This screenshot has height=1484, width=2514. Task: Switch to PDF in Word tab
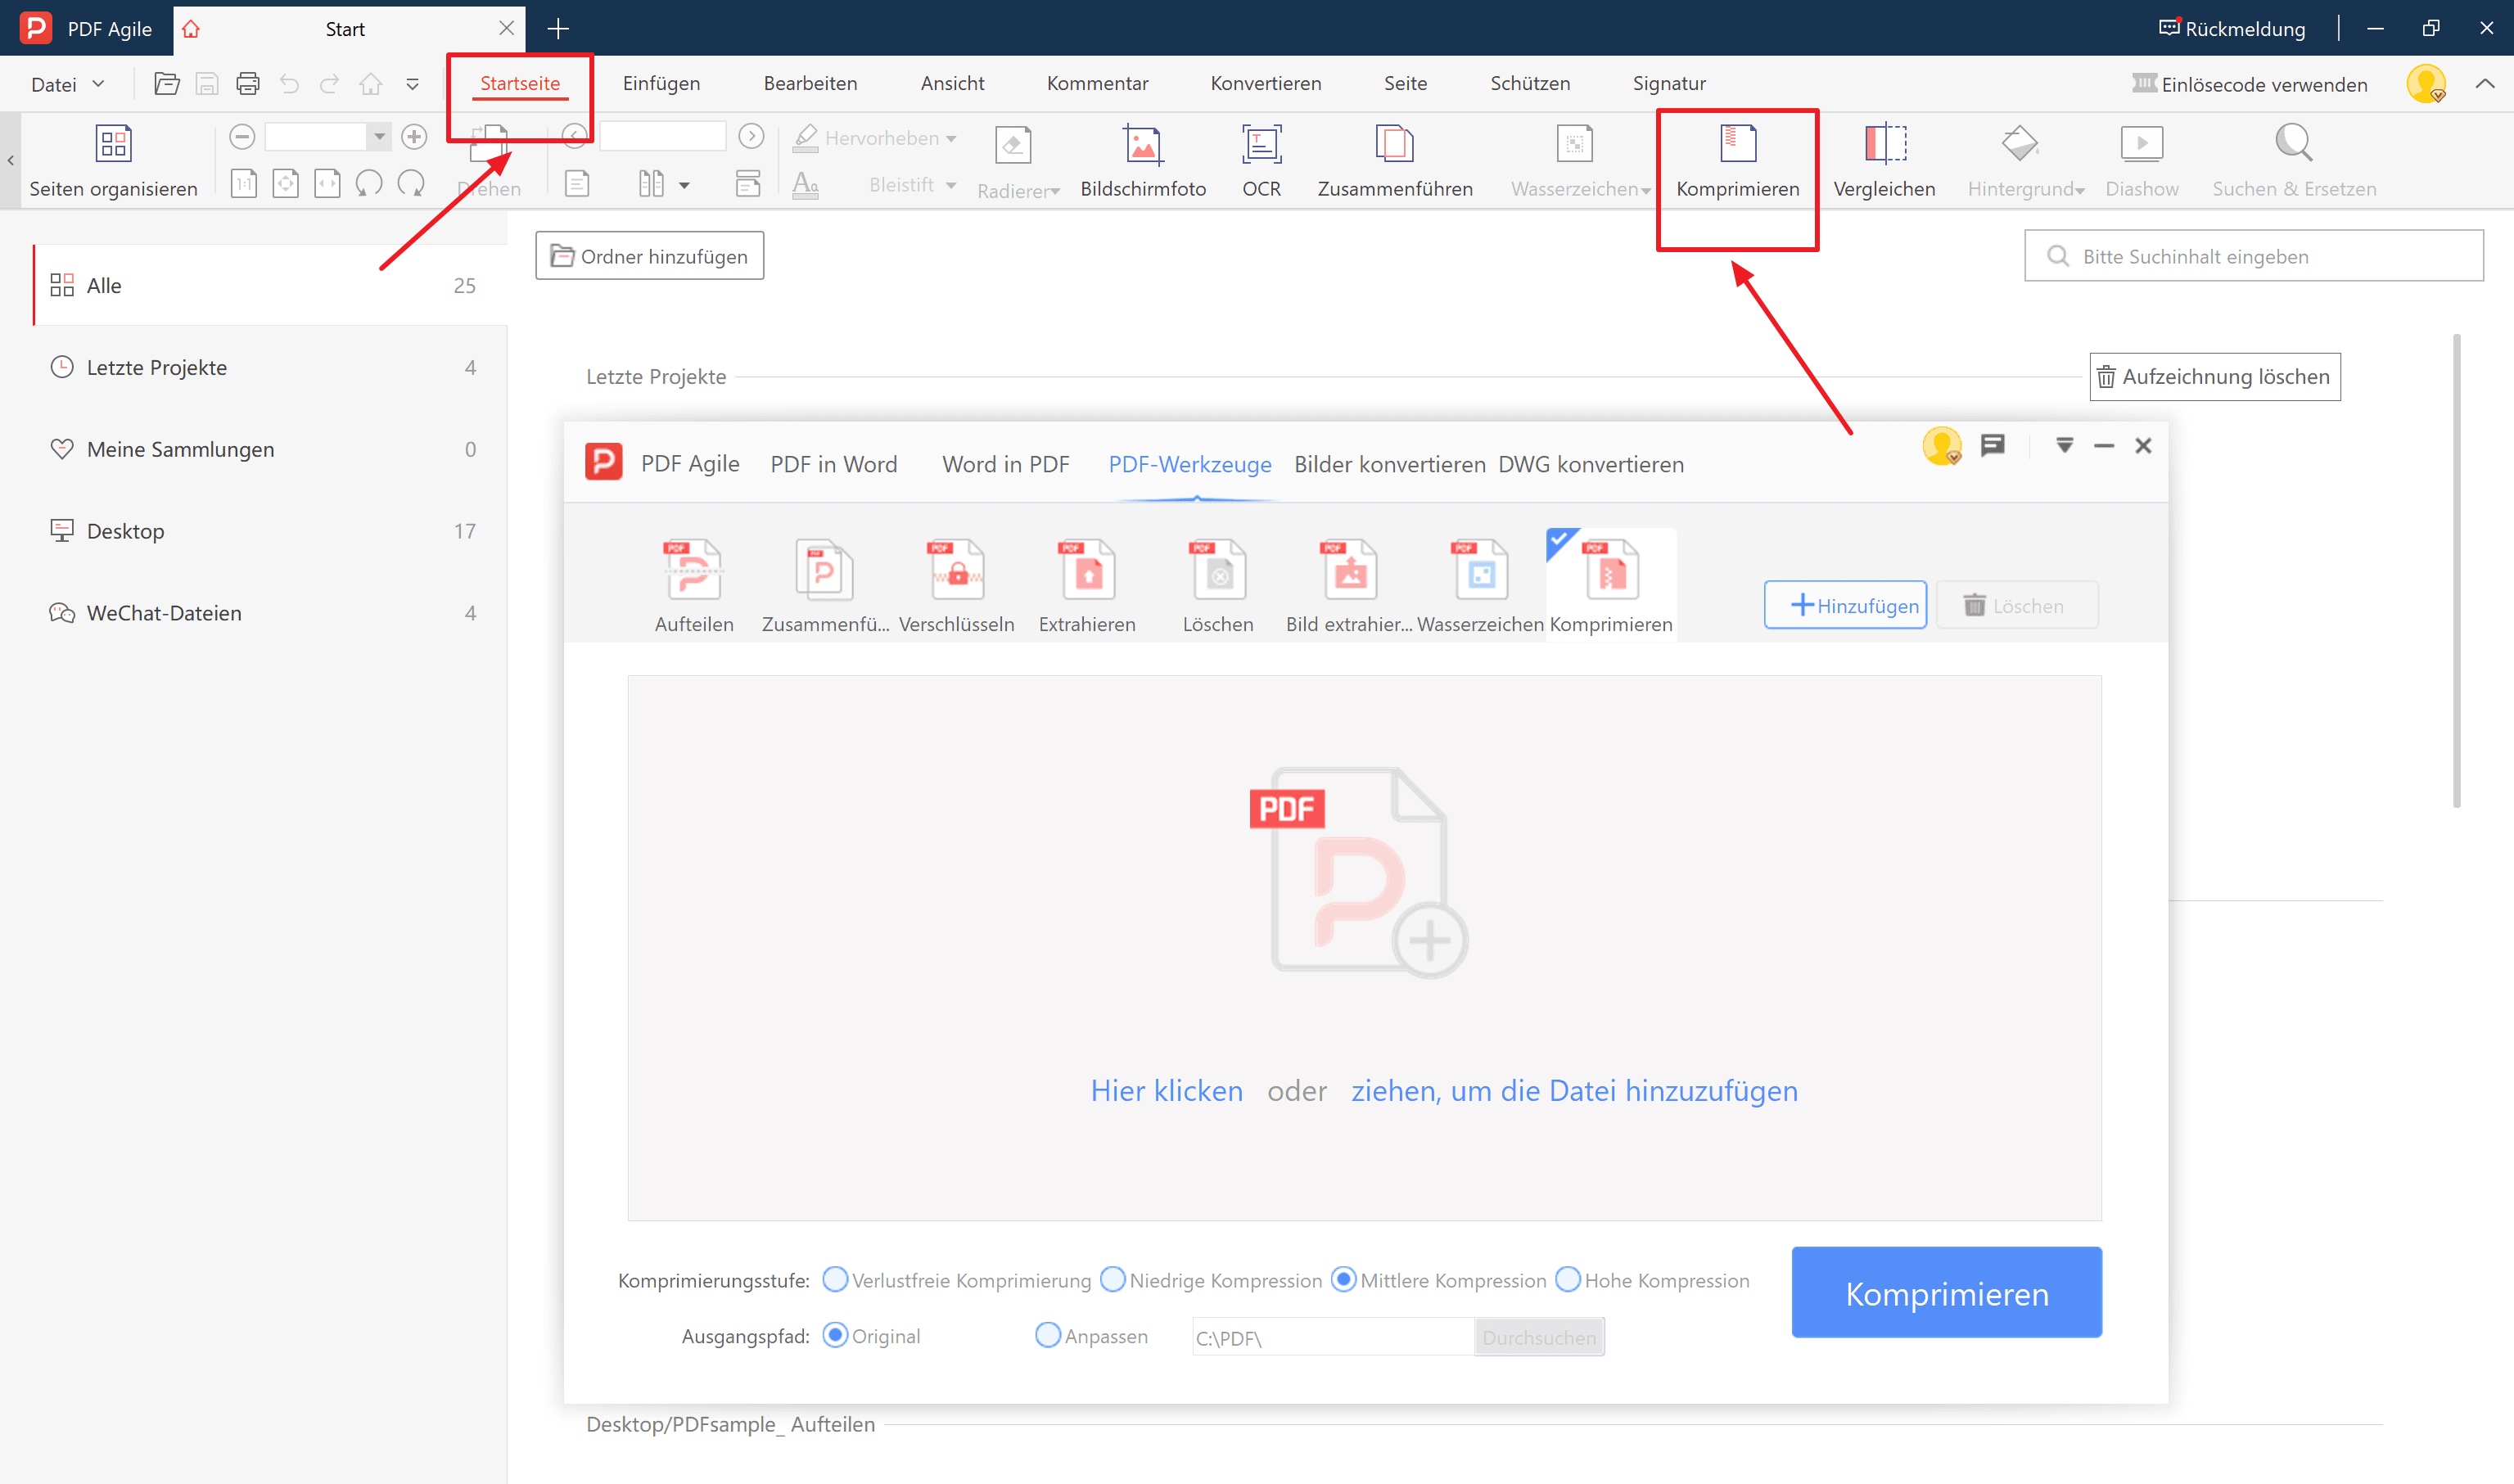tap(834, 464)
